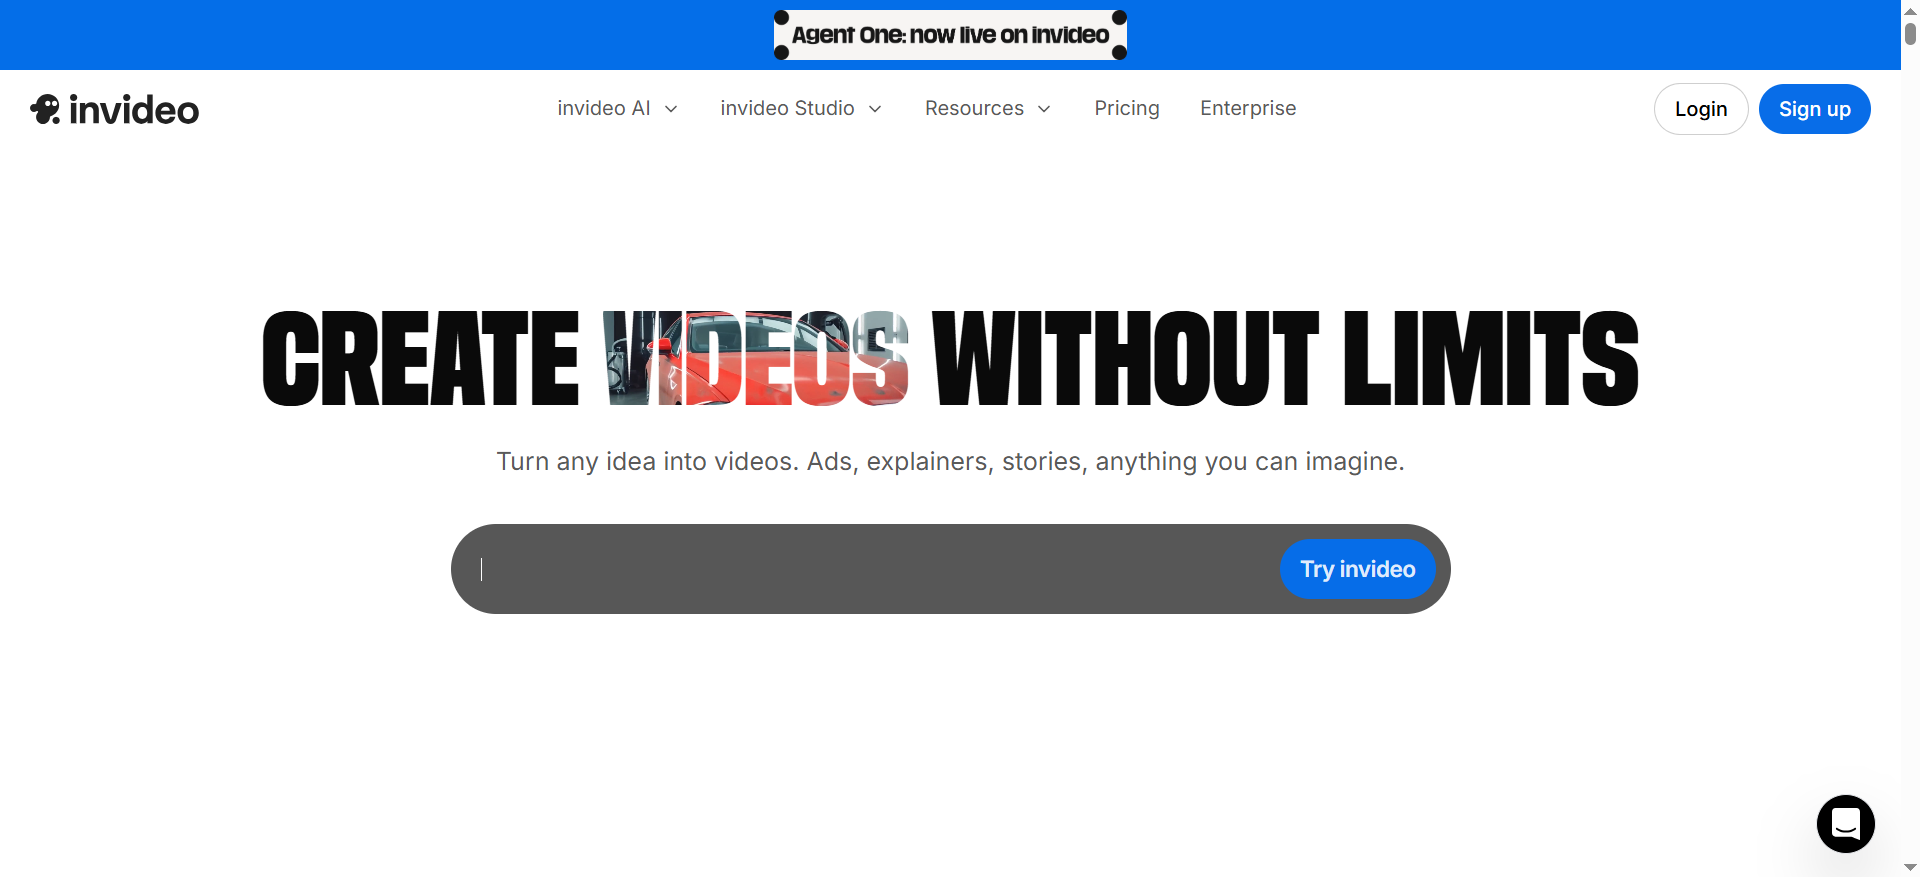Click the 'Turn any idea into videos' tagline

click(x=950, y=461)
